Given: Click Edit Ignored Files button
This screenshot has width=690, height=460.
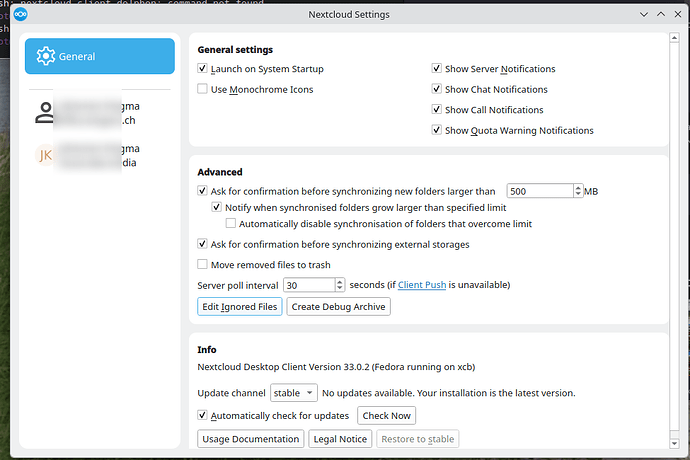Looking at the screenshot, I should click(240, 306).
